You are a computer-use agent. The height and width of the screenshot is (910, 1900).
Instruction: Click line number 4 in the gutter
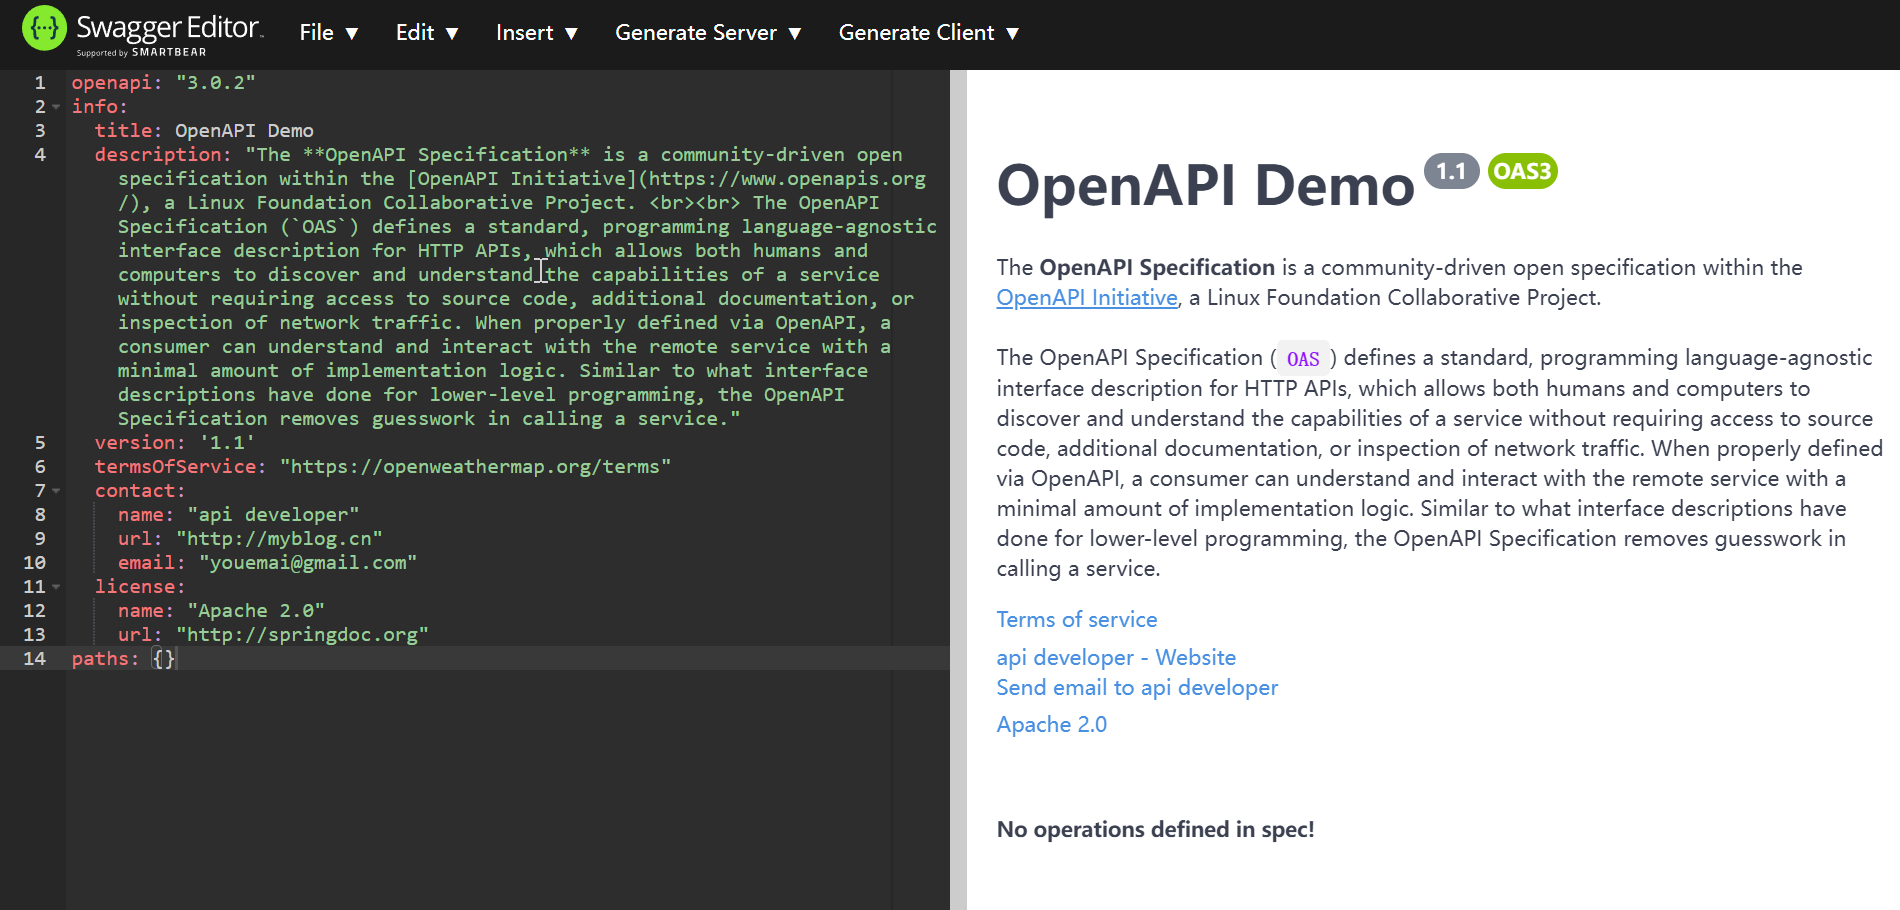[40, 155]
